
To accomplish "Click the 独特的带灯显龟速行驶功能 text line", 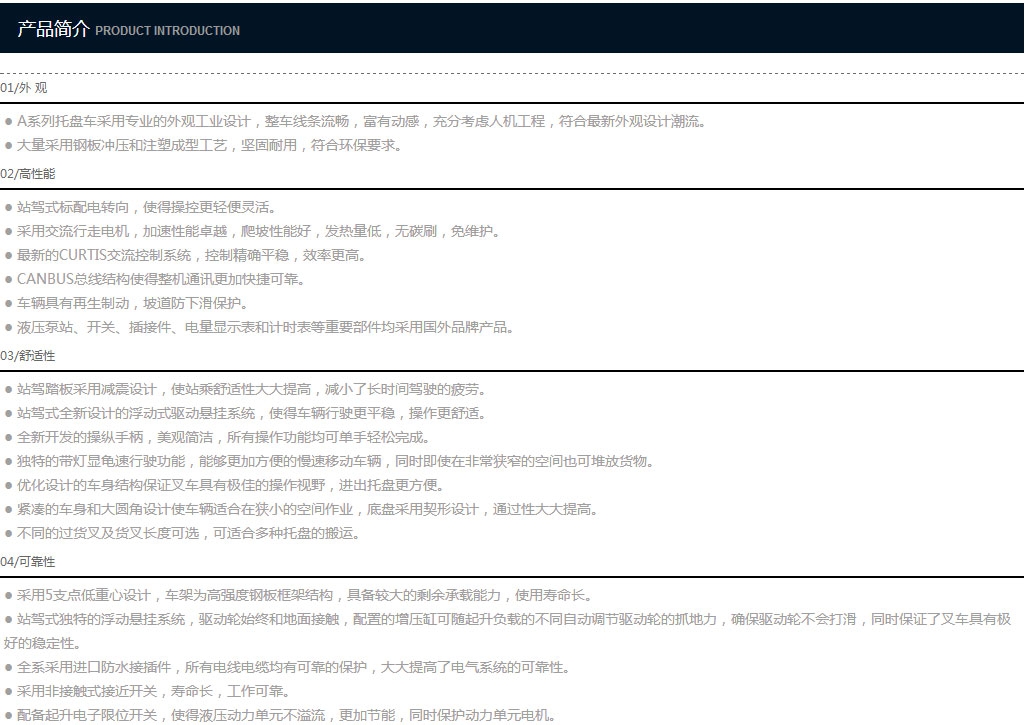I will 335,462.
